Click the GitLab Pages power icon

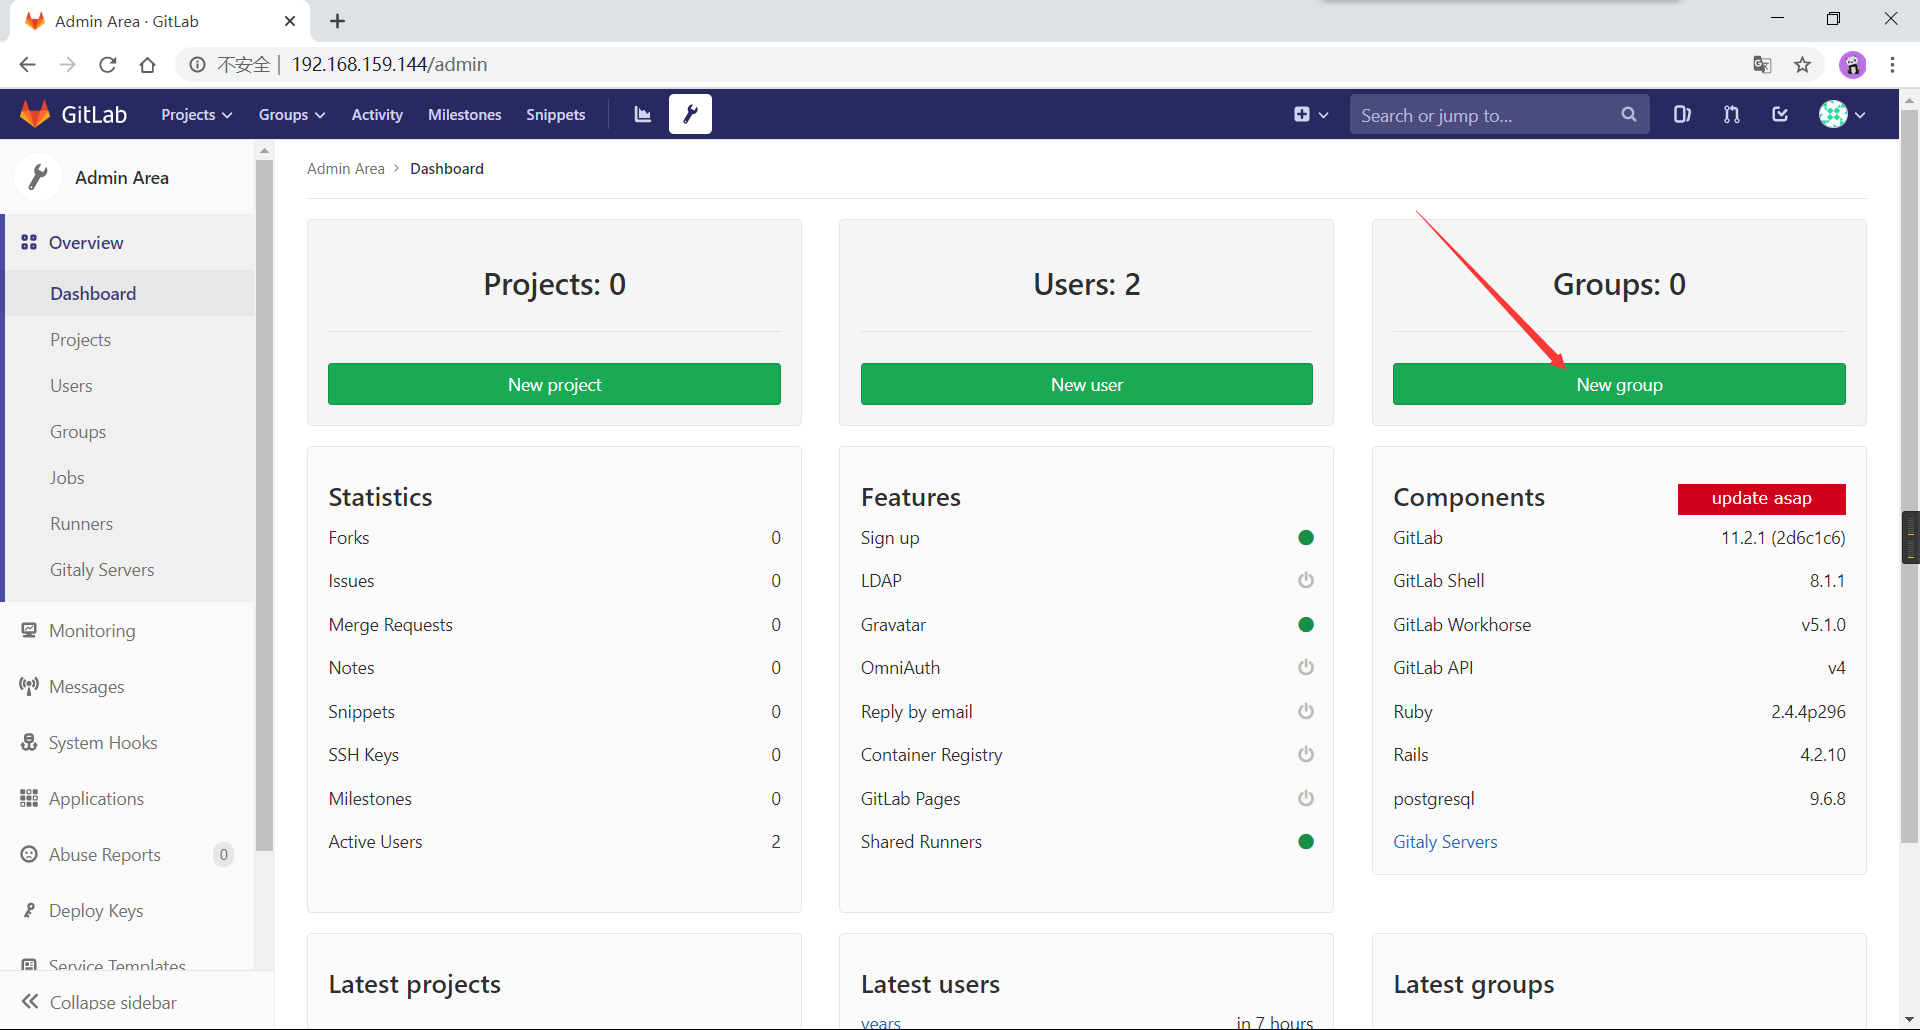point(1305,798)
